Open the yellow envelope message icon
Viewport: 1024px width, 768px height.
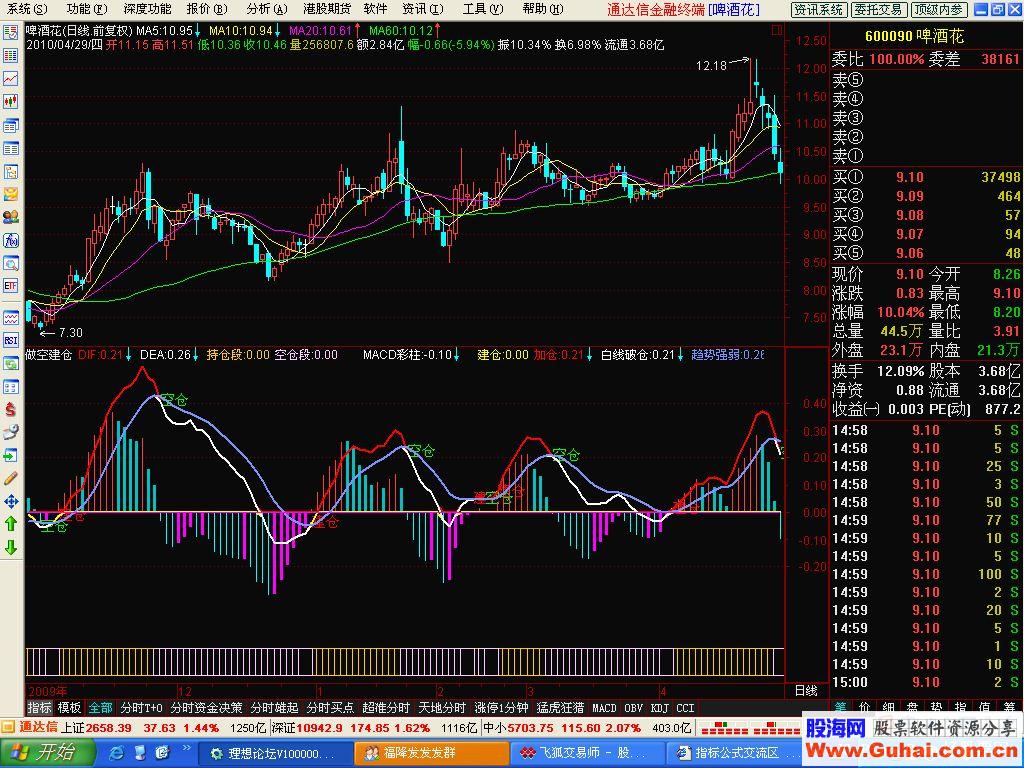[10, 194]
